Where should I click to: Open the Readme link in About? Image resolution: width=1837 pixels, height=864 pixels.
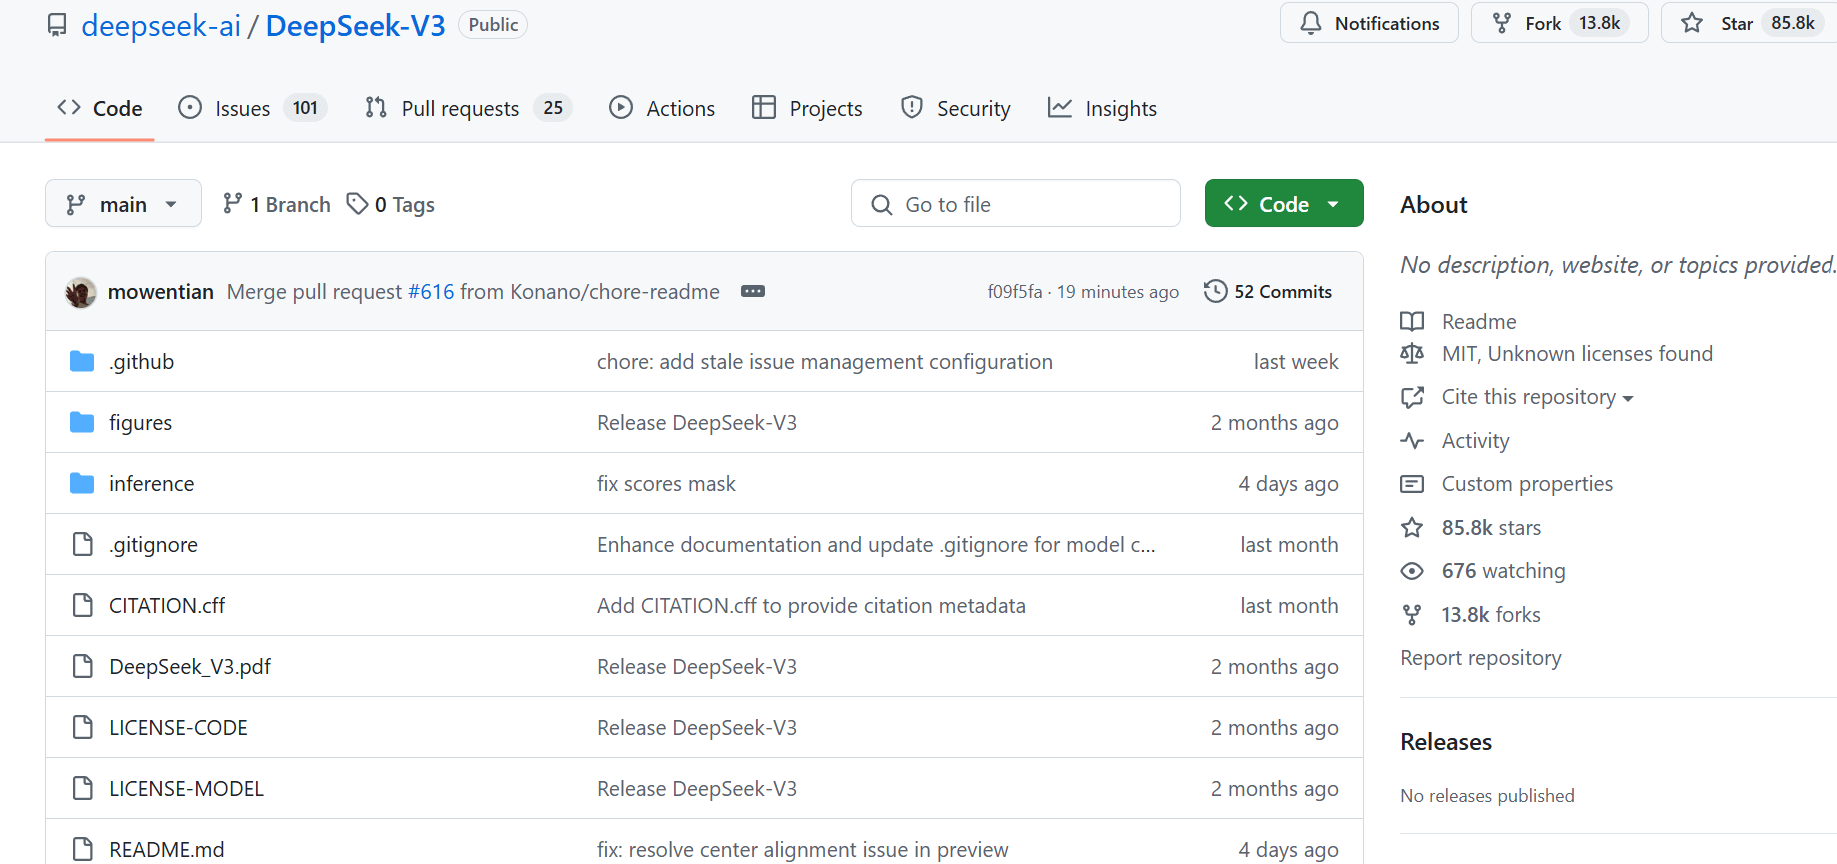coord(1479,321)
